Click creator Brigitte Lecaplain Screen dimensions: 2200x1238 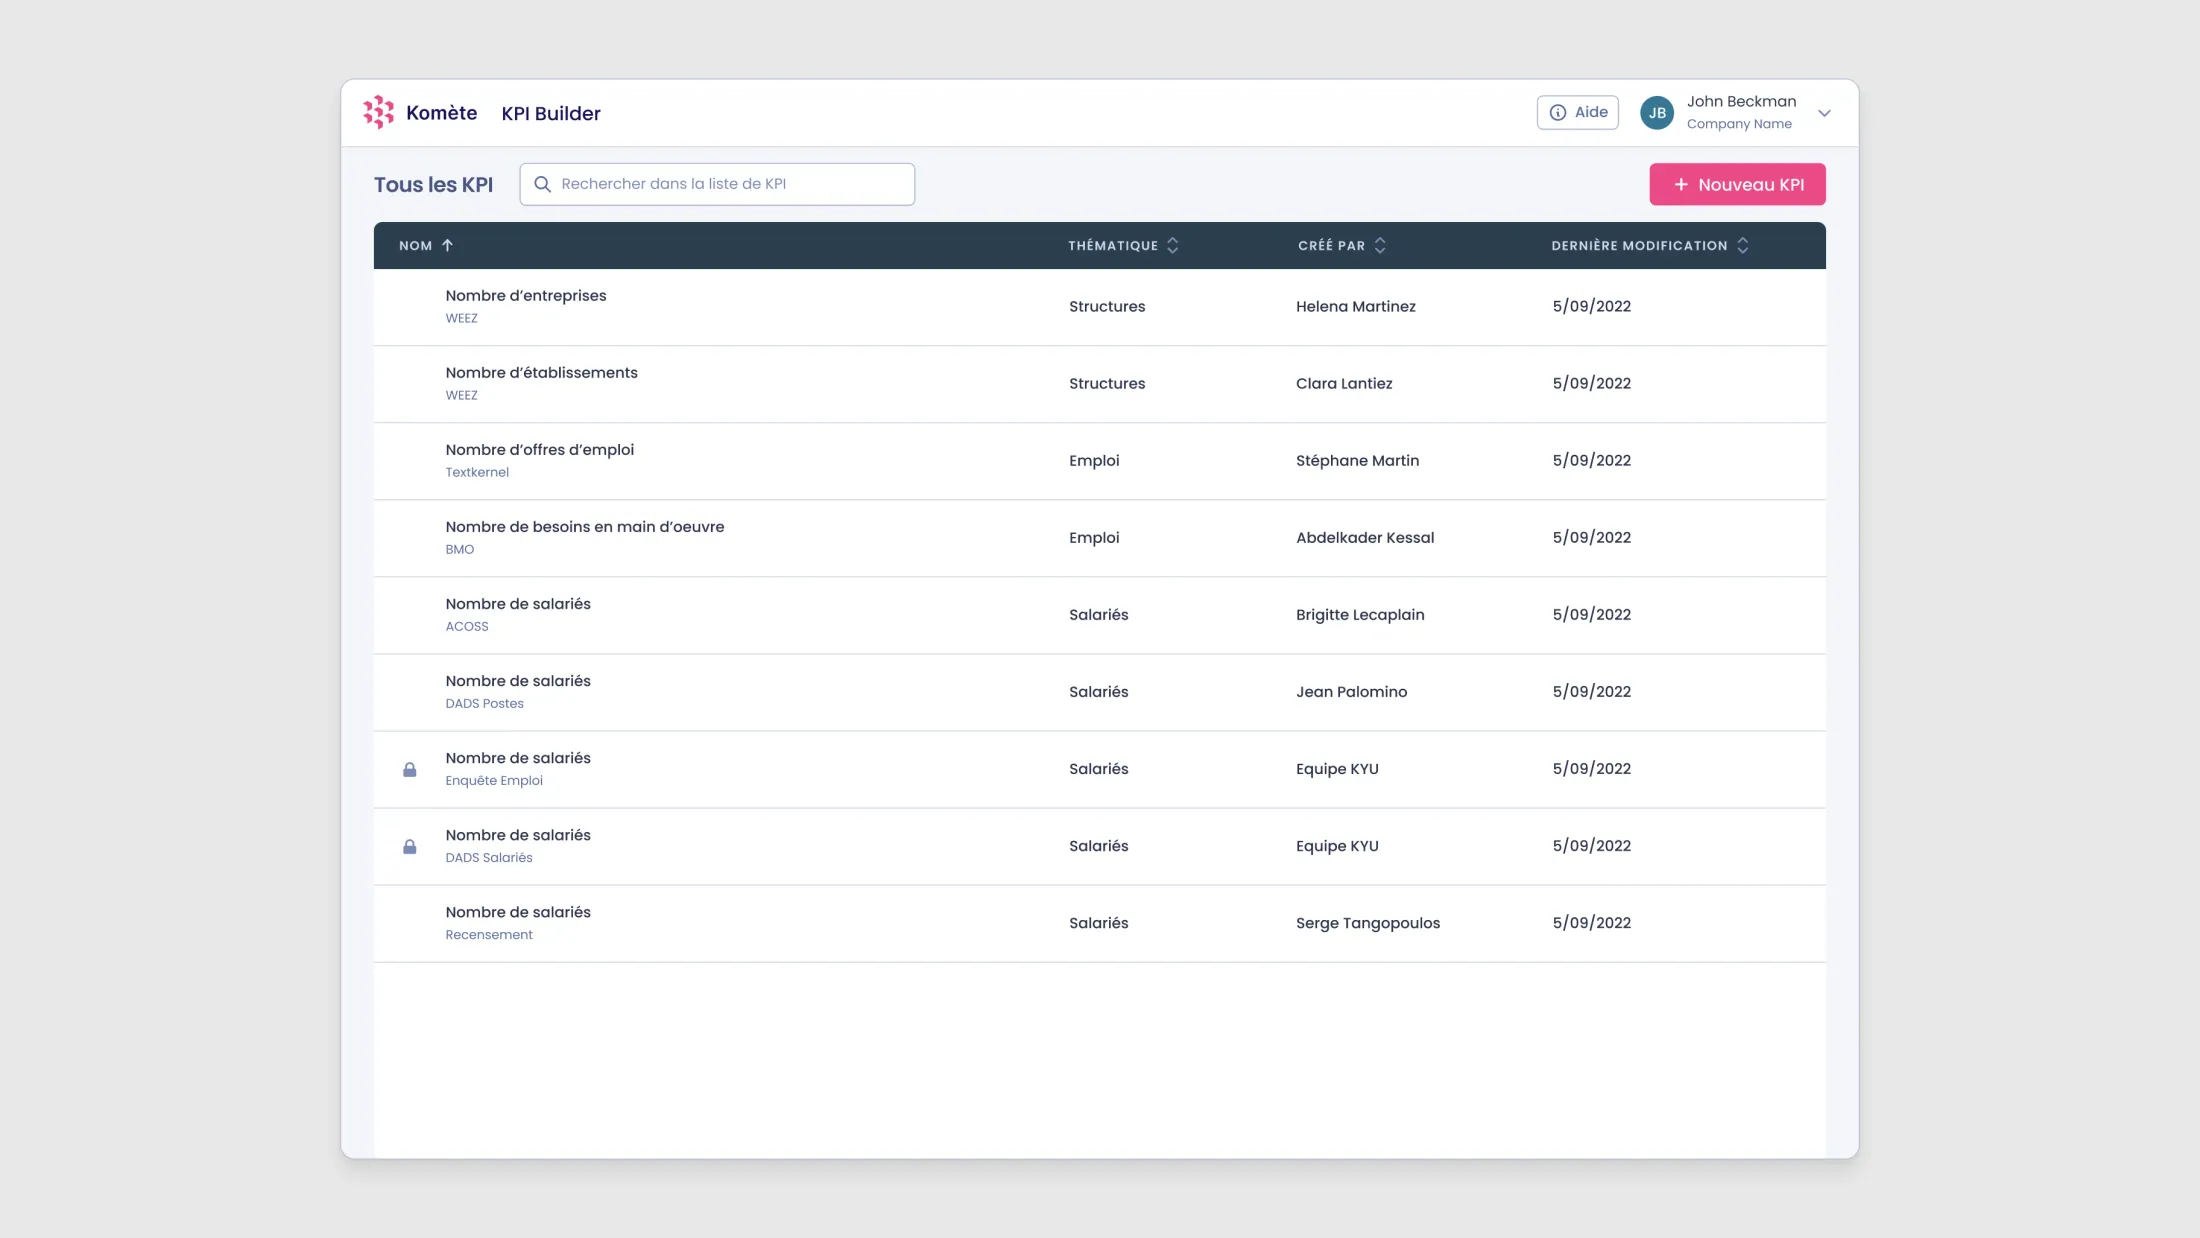tap(1360, 614)
